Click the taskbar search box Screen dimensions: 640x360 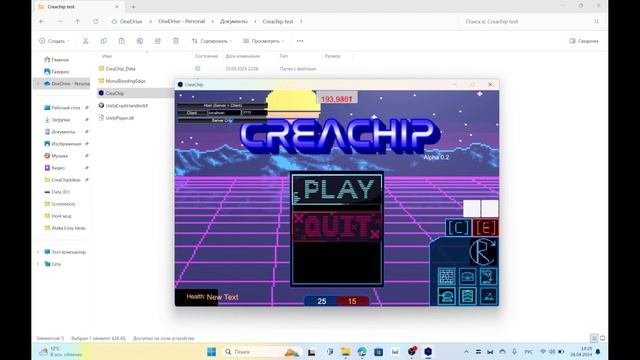pyautogui.click(x=261, y=351)
